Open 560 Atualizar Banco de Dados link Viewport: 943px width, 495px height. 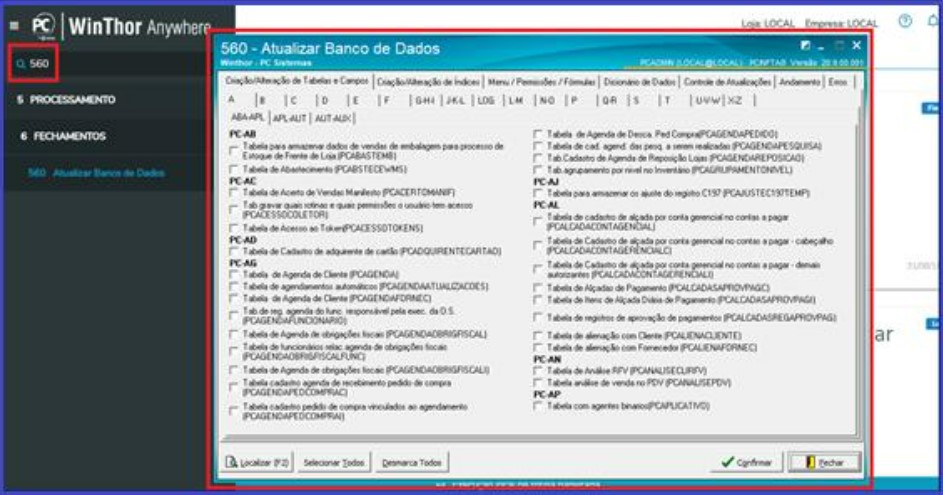click(96, 173)
